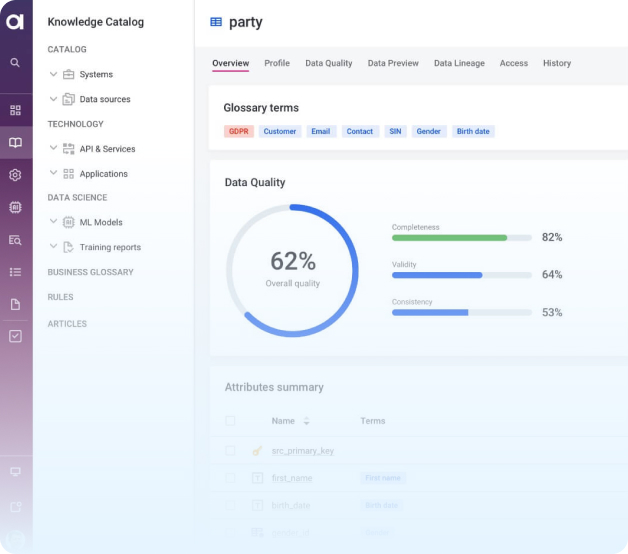This screenshot has width=628, height=554.
Task: Expand the ML Models tree node
Action: pos(53,222)
